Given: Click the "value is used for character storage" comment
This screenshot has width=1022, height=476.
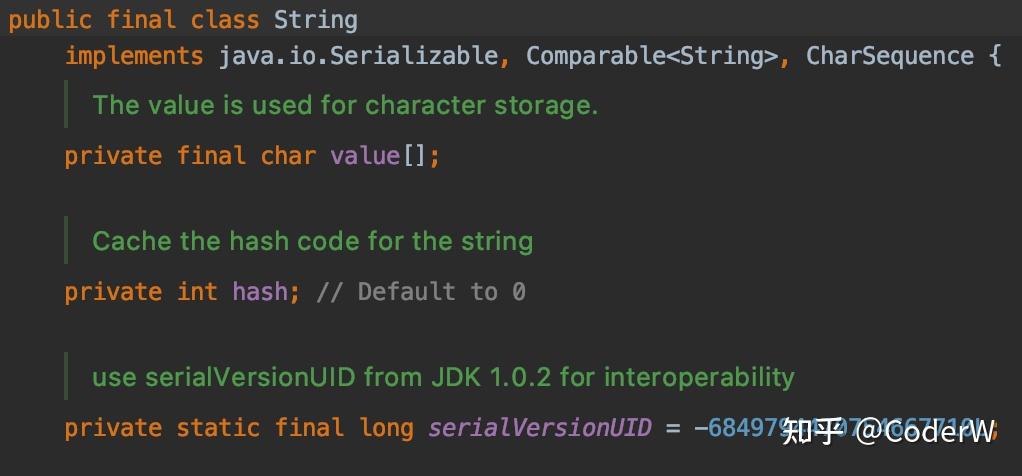Looking at the screenshot, I should 345,105.
